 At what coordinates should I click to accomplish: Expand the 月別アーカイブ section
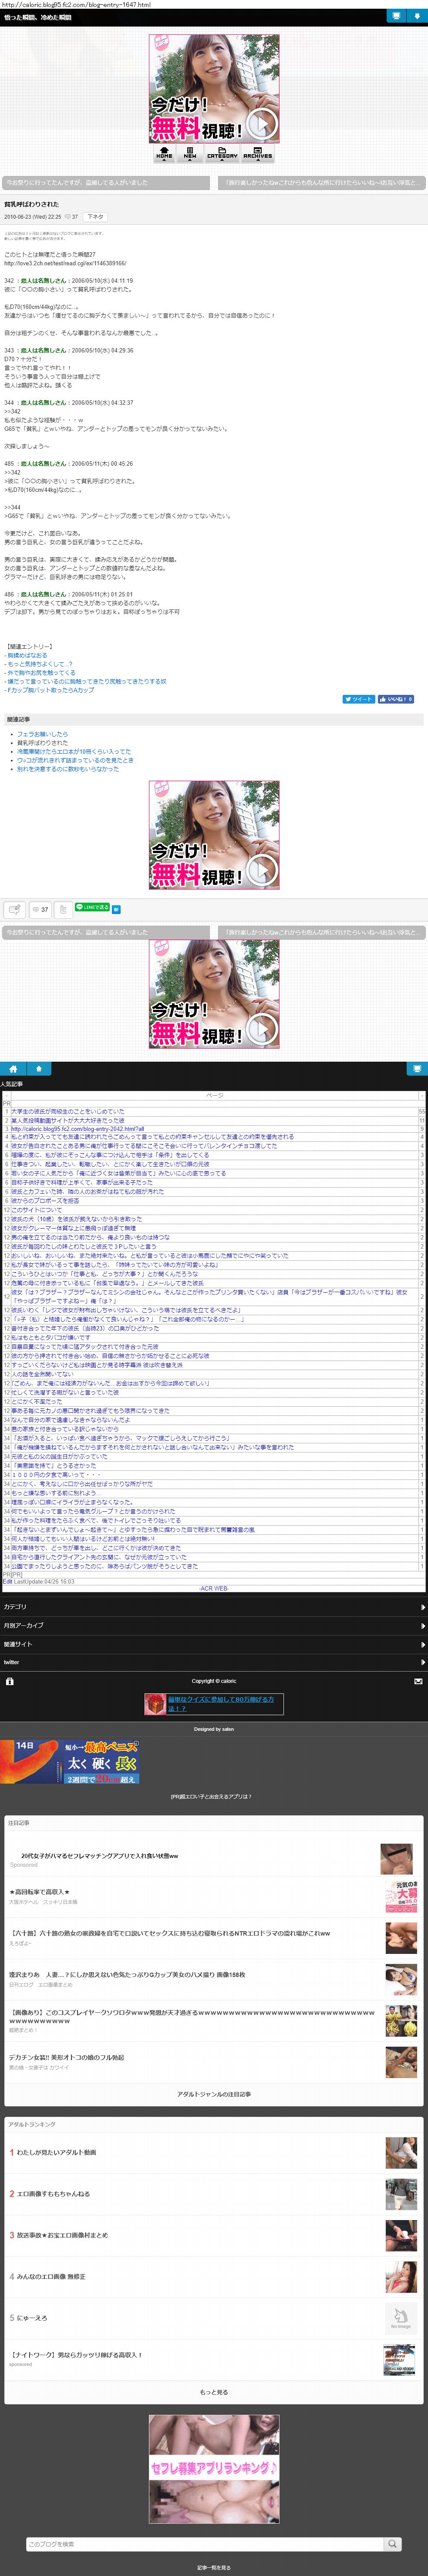click(x=214, y=1625)
